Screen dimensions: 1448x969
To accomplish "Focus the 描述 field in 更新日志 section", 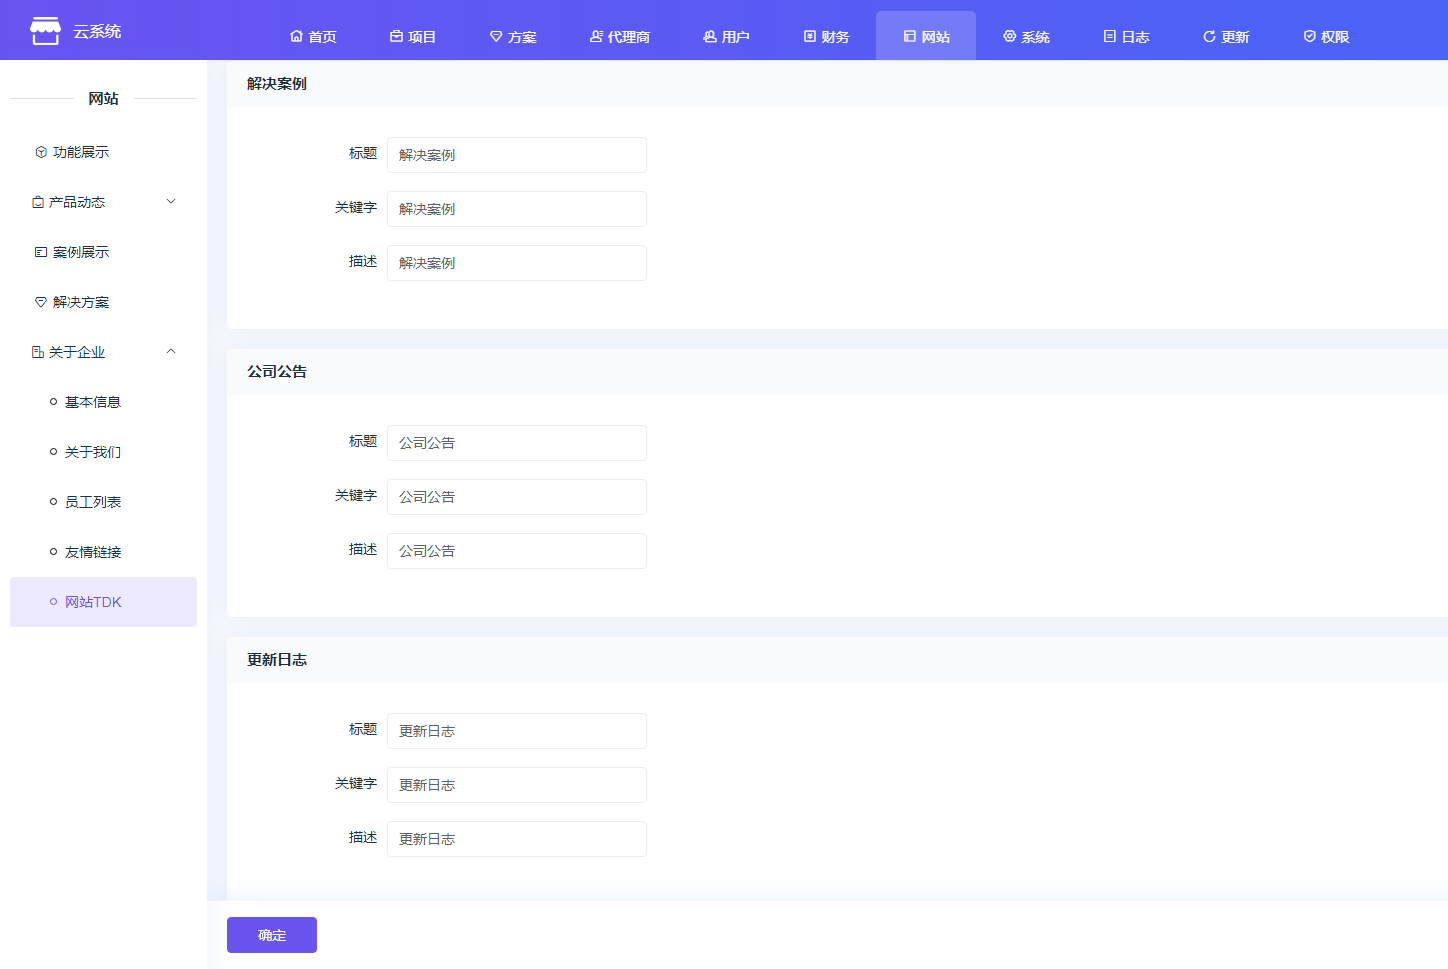I will click(x=517, y=839).
